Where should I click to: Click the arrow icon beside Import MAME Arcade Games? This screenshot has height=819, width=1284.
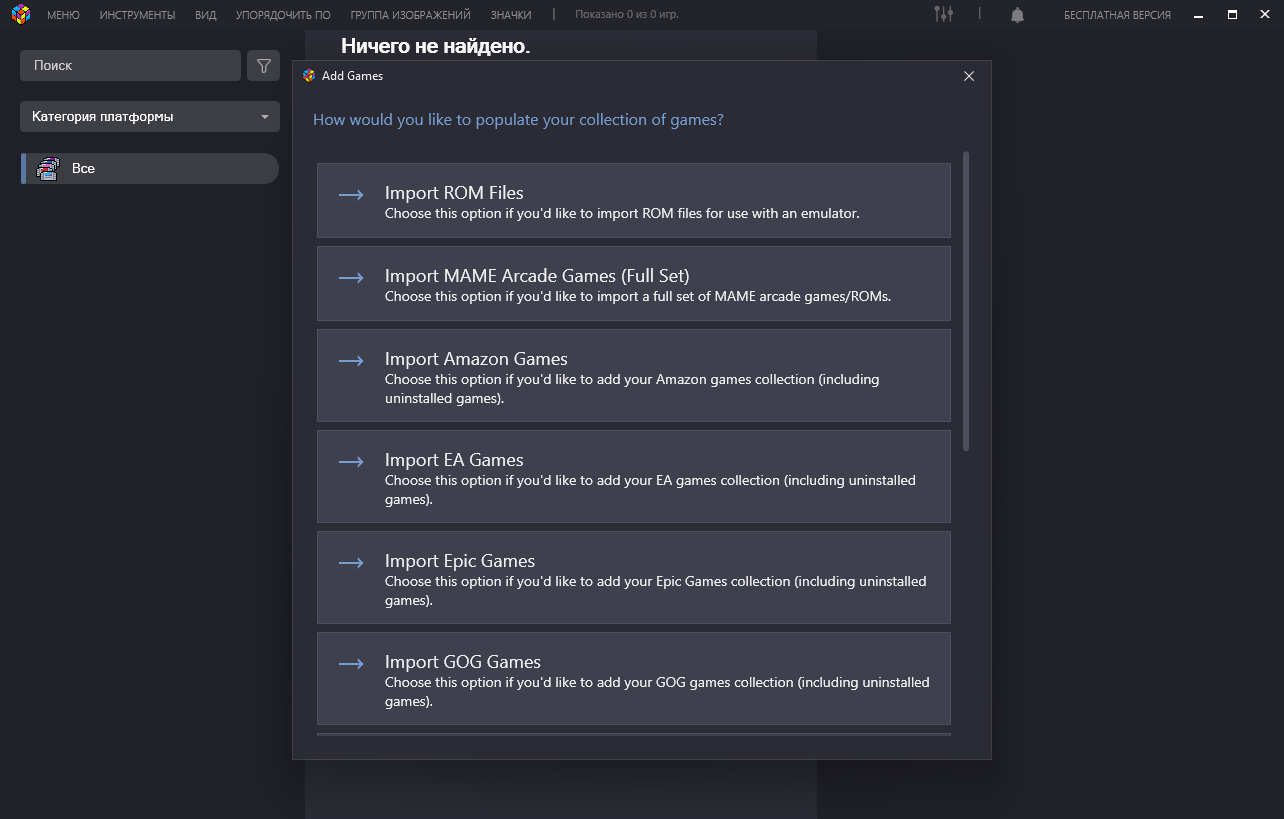coord(351,278)
